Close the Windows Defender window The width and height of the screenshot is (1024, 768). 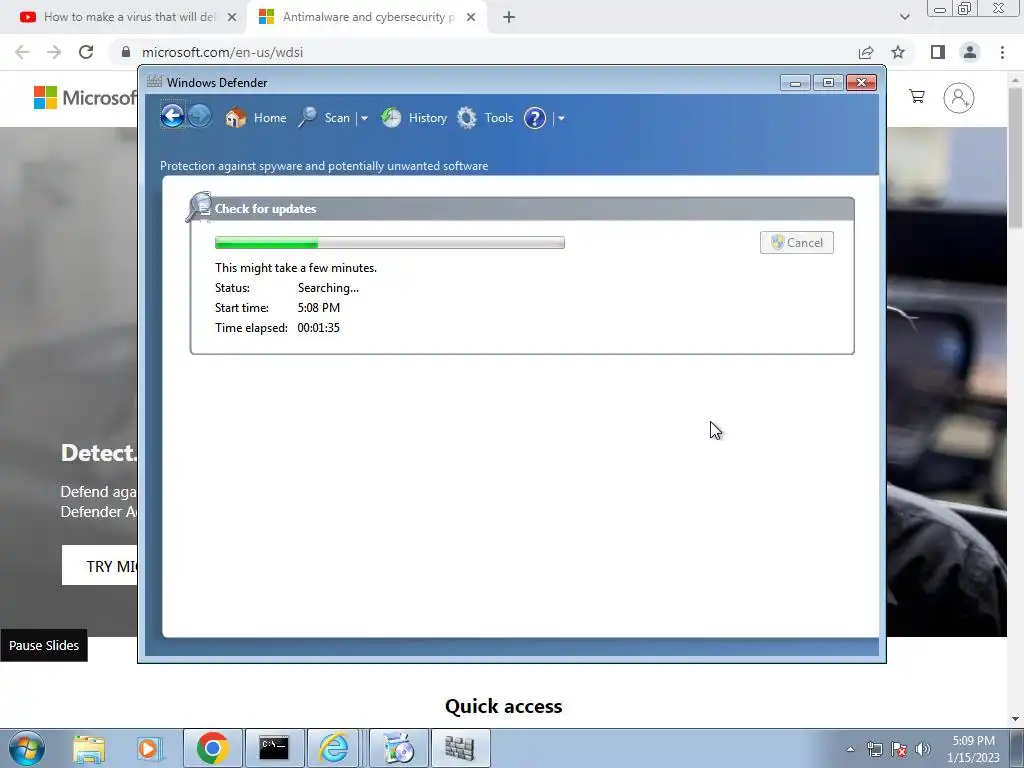(861, 82)
